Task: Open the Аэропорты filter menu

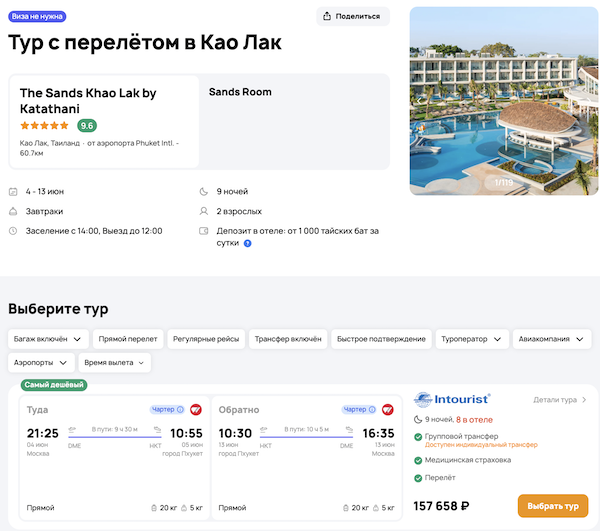Action: pos(41,362)
